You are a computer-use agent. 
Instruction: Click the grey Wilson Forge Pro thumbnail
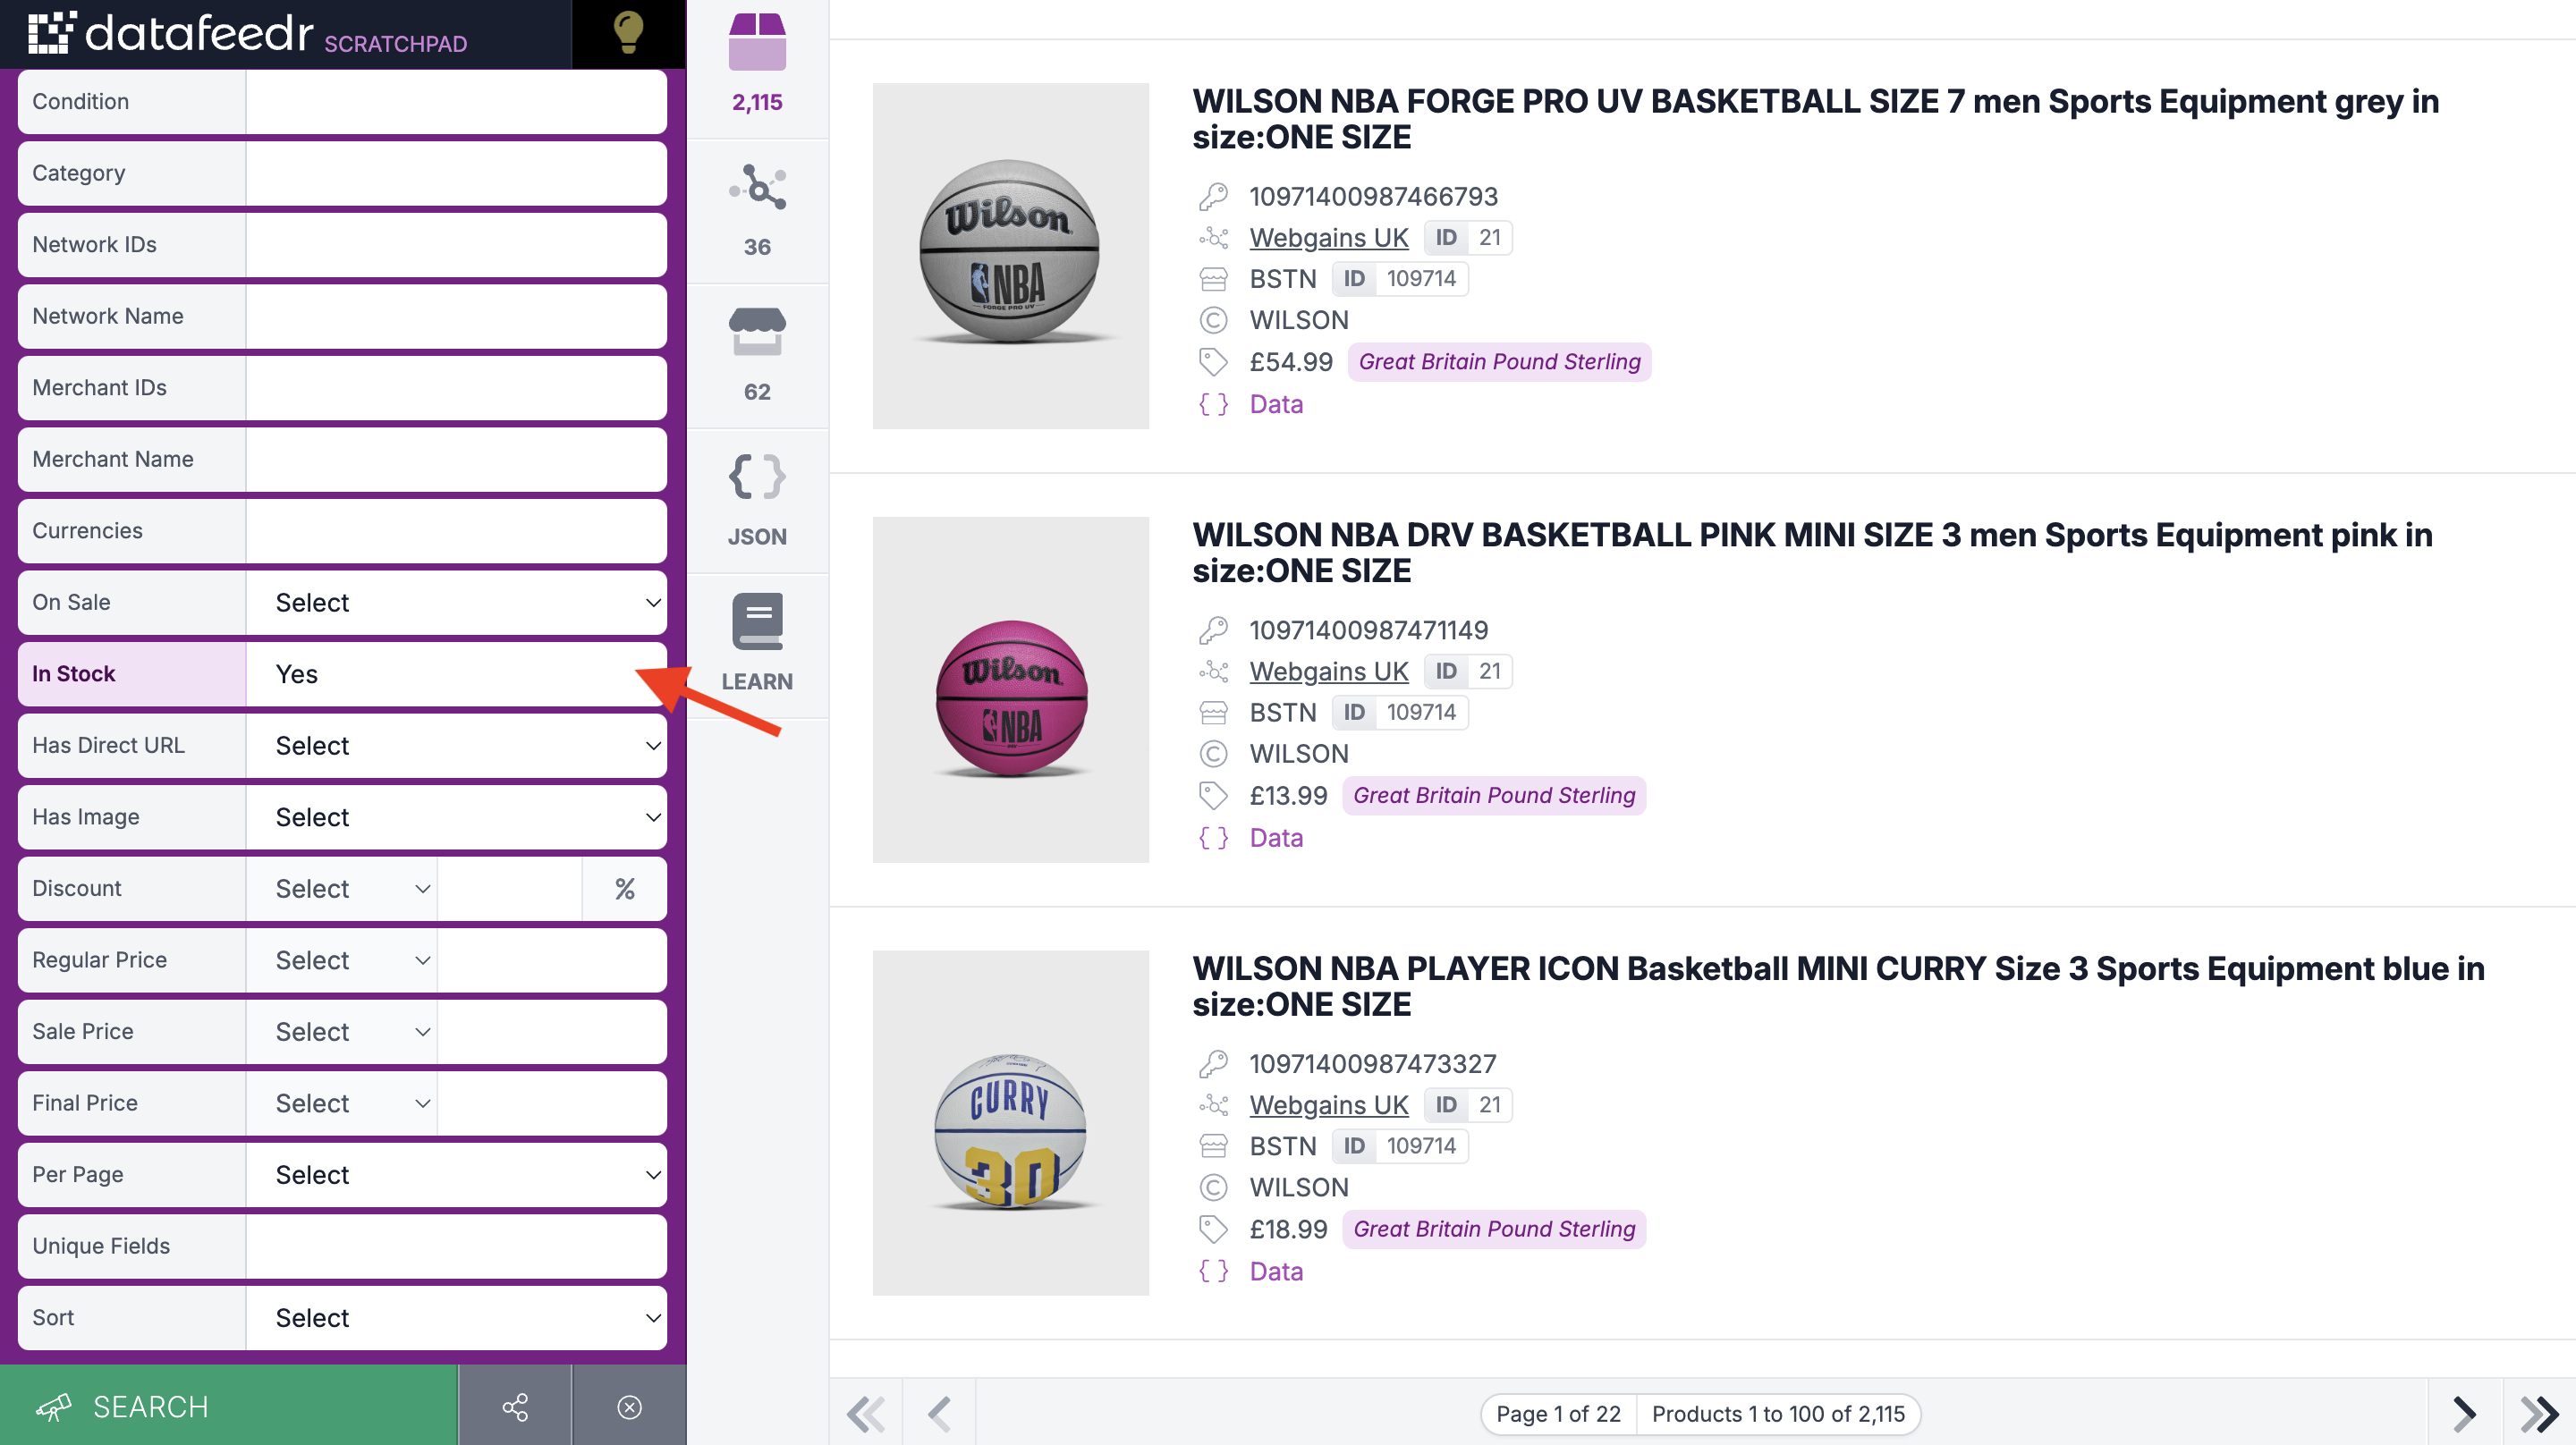coord(1010,256)
